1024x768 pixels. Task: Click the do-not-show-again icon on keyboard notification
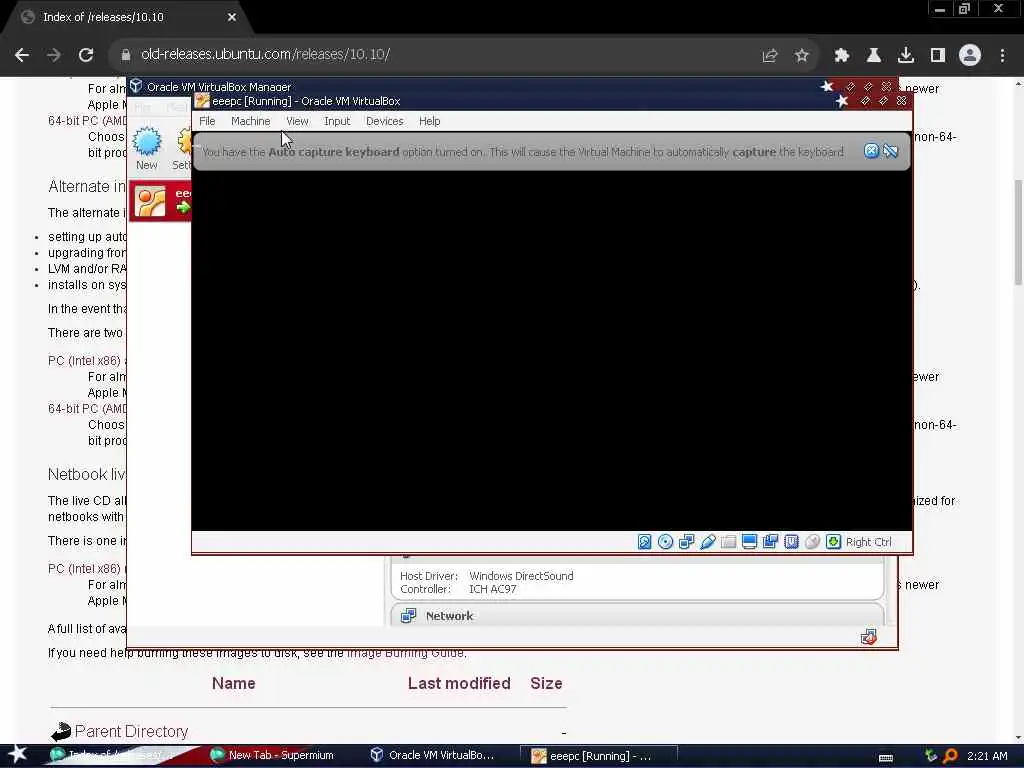coord(891,152)
